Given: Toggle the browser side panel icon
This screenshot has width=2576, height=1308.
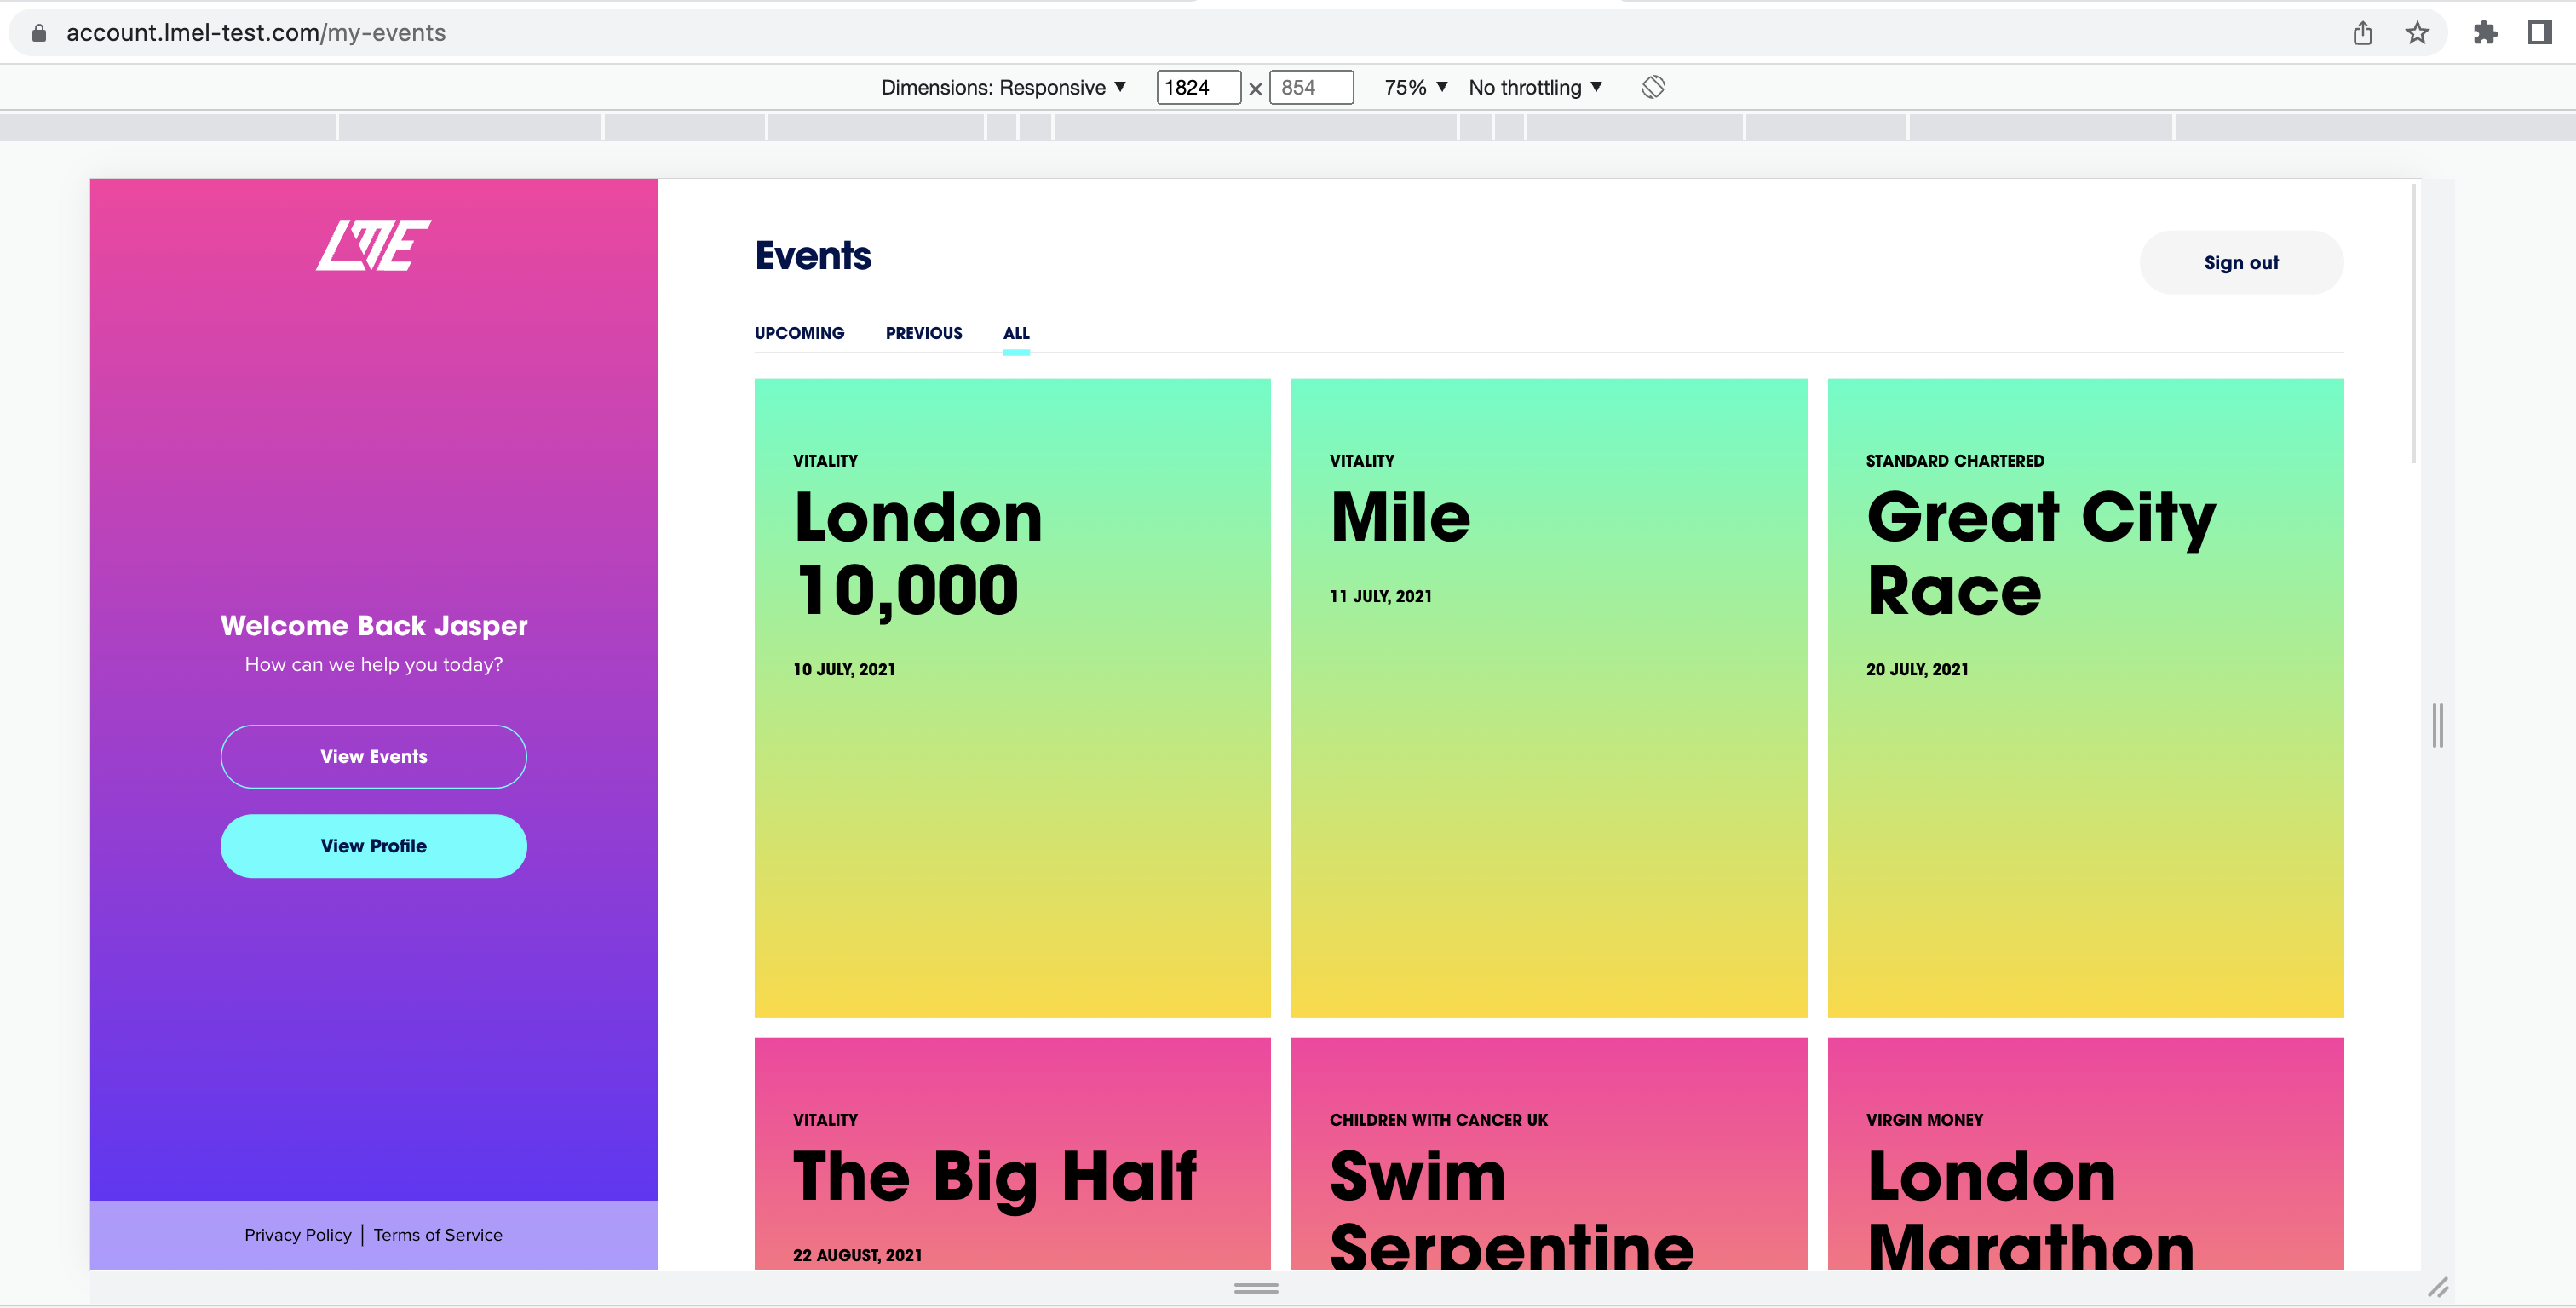Looking at the screenshot, I should tap(2540, 33).
